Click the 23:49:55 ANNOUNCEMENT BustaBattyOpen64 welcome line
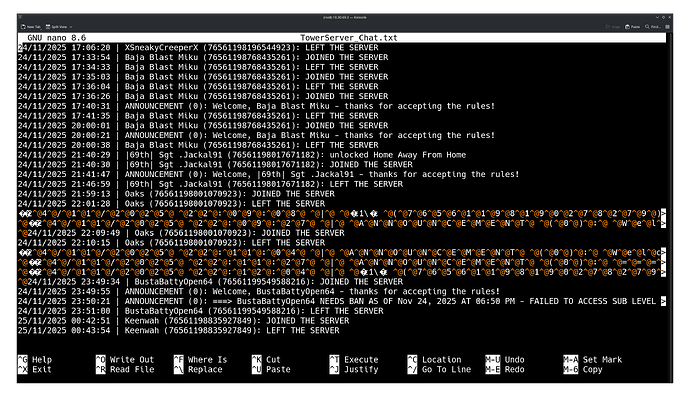Image resolution: width=690 pixels, height=402 pixels. [x=259, y=291]
